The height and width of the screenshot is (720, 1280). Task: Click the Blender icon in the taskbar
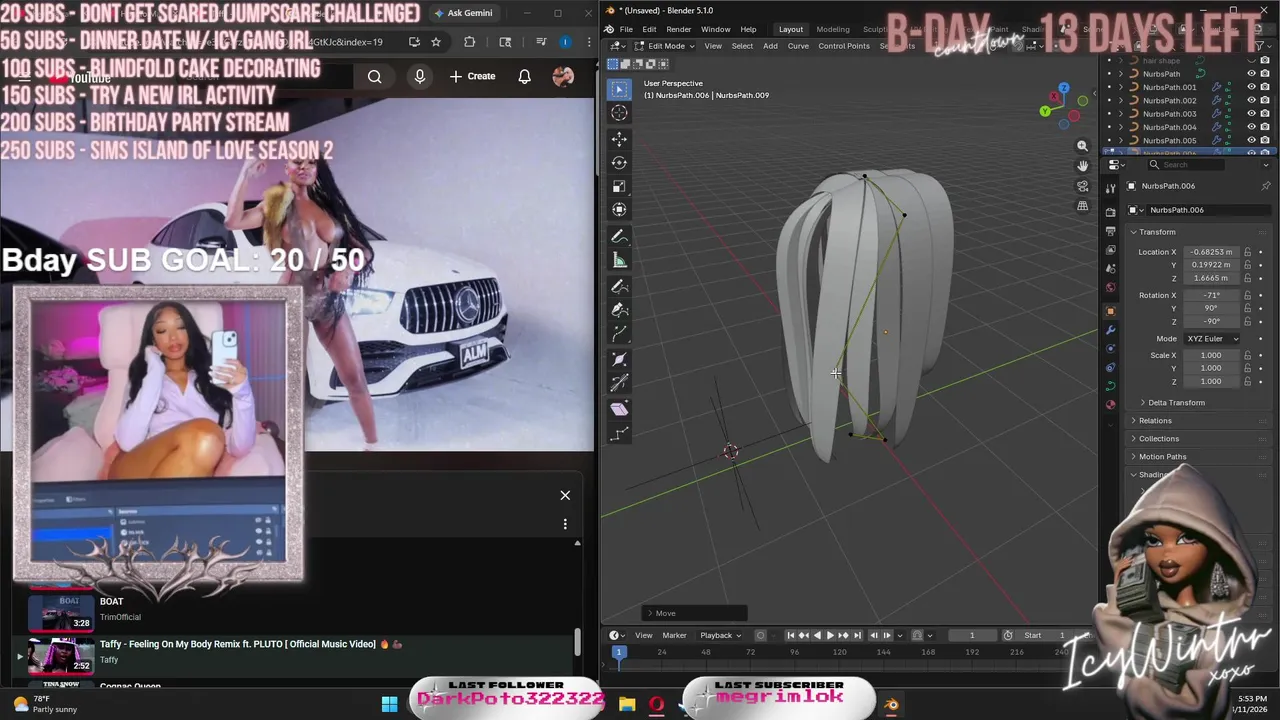click(x=891, y=704)
